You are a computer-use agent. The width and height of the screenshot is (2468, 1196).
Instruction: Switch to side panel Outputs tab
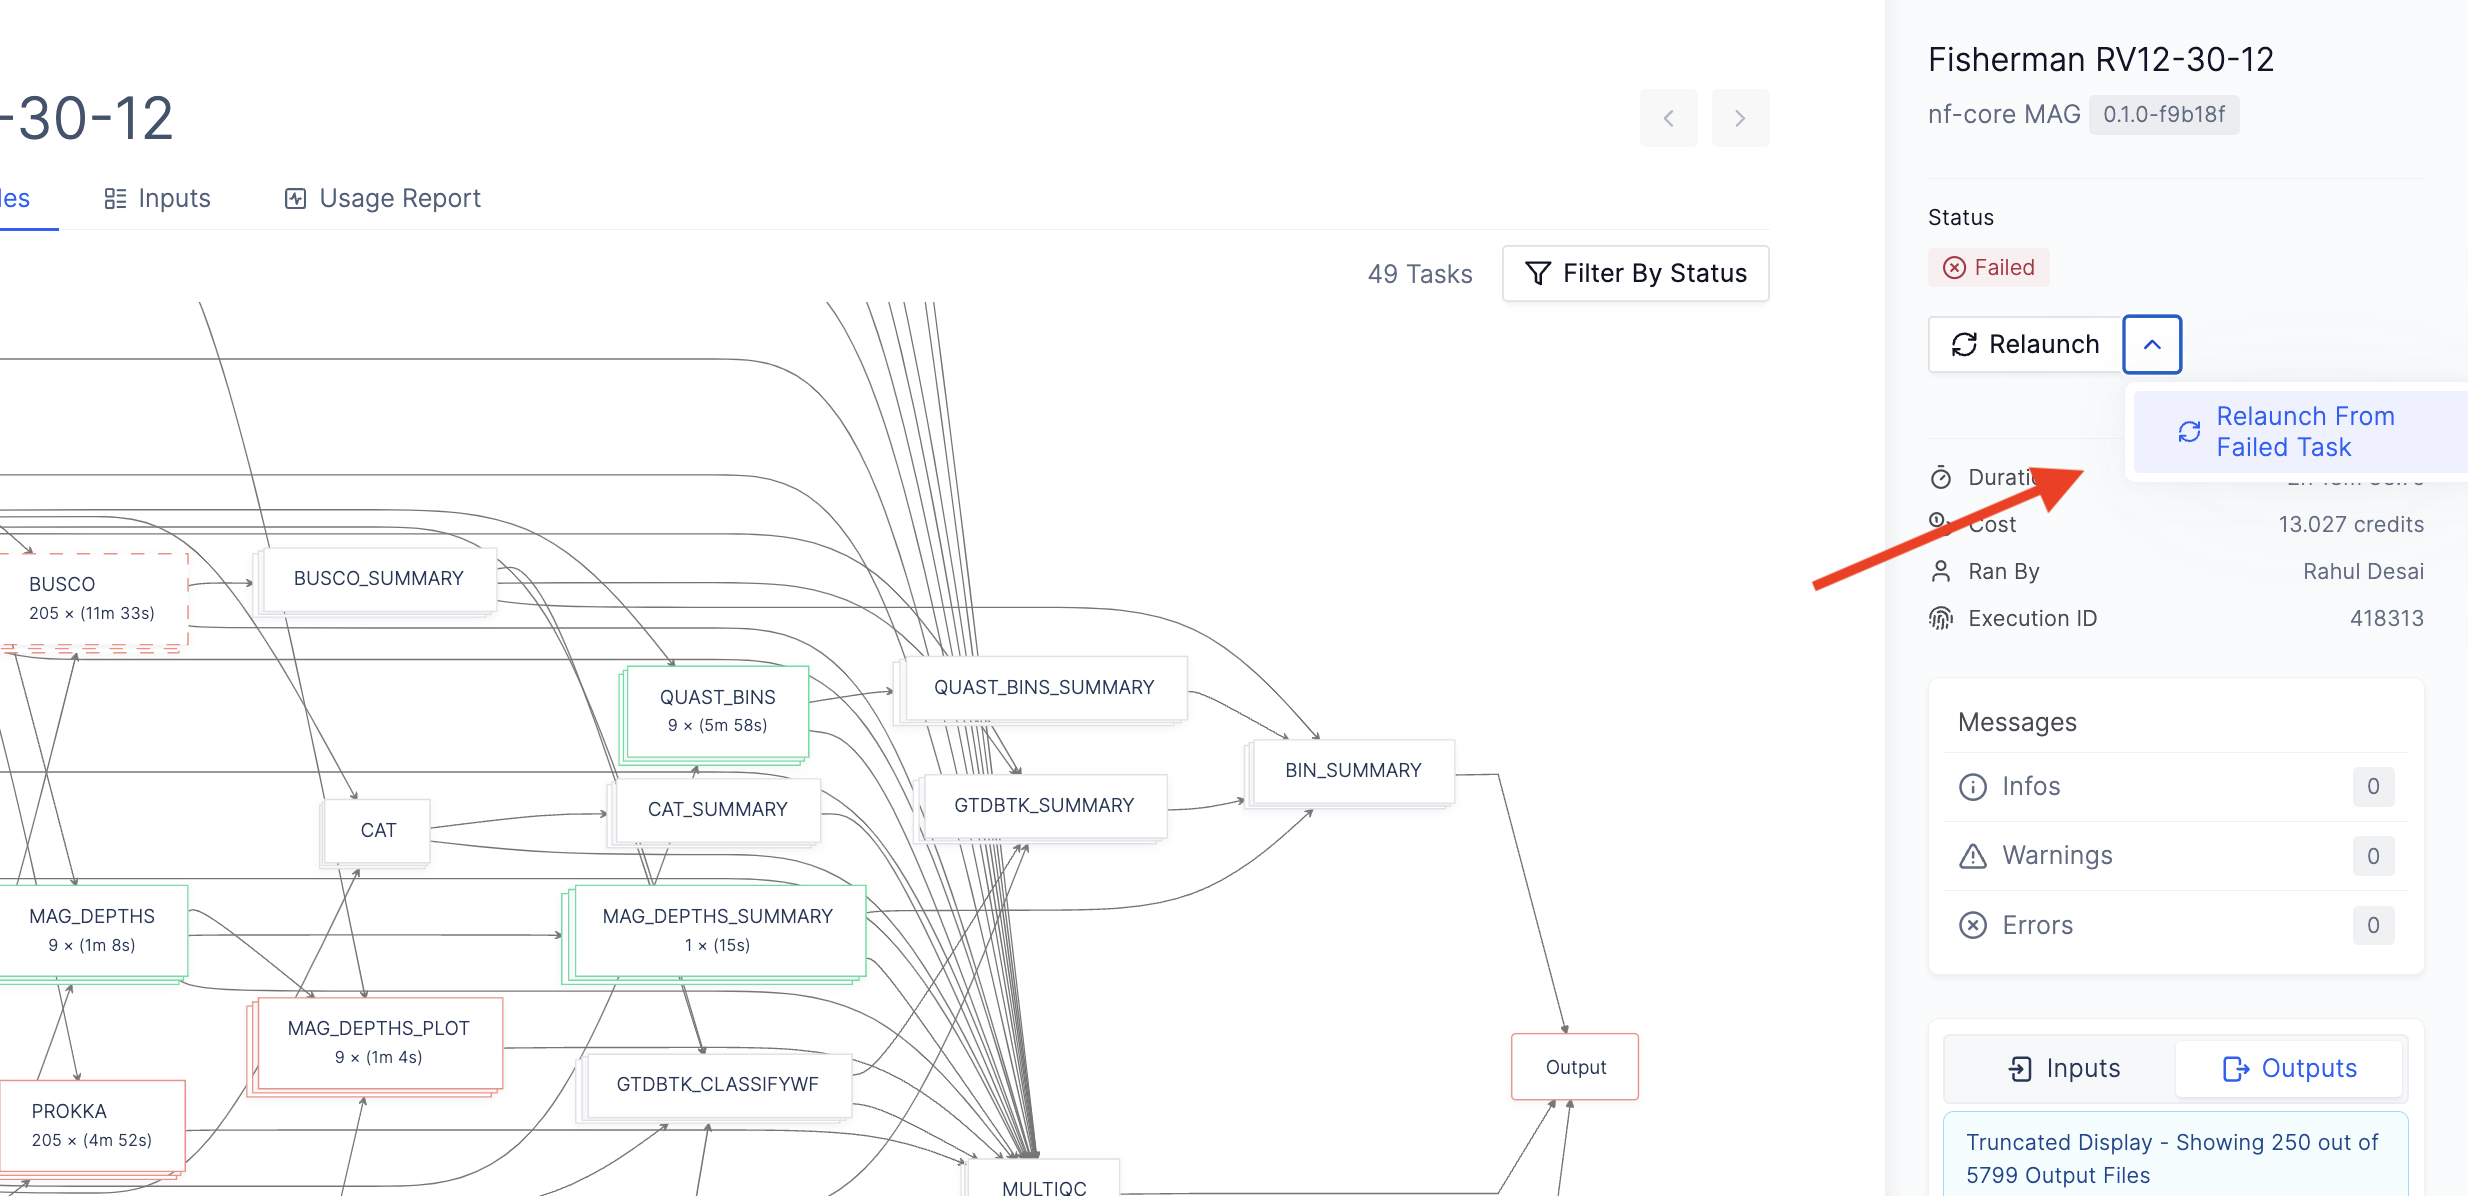(2289, 1068)
